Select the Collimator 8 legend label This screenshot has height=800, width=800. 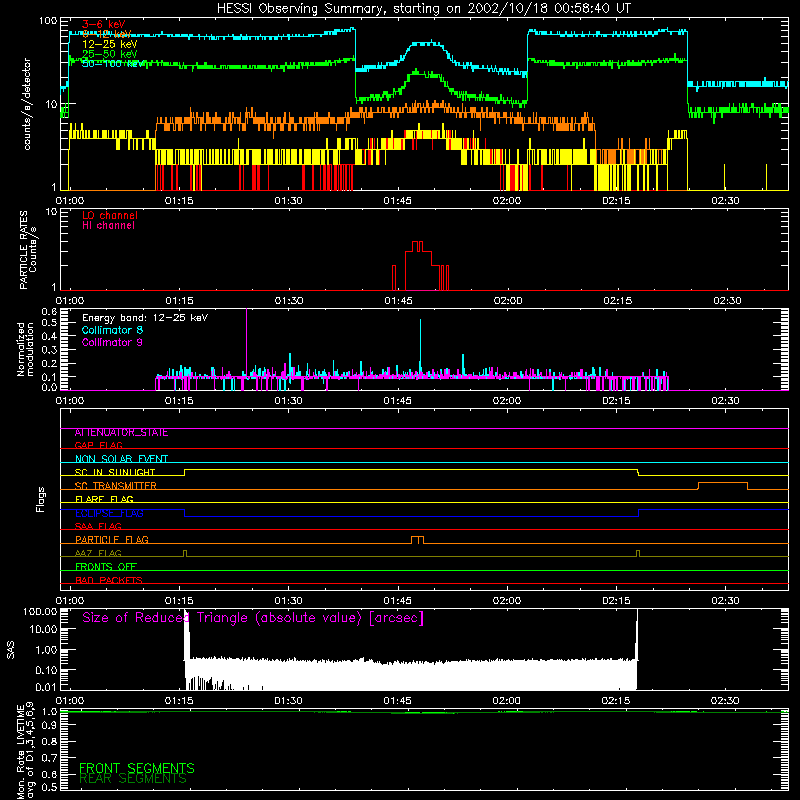(112, 330)
